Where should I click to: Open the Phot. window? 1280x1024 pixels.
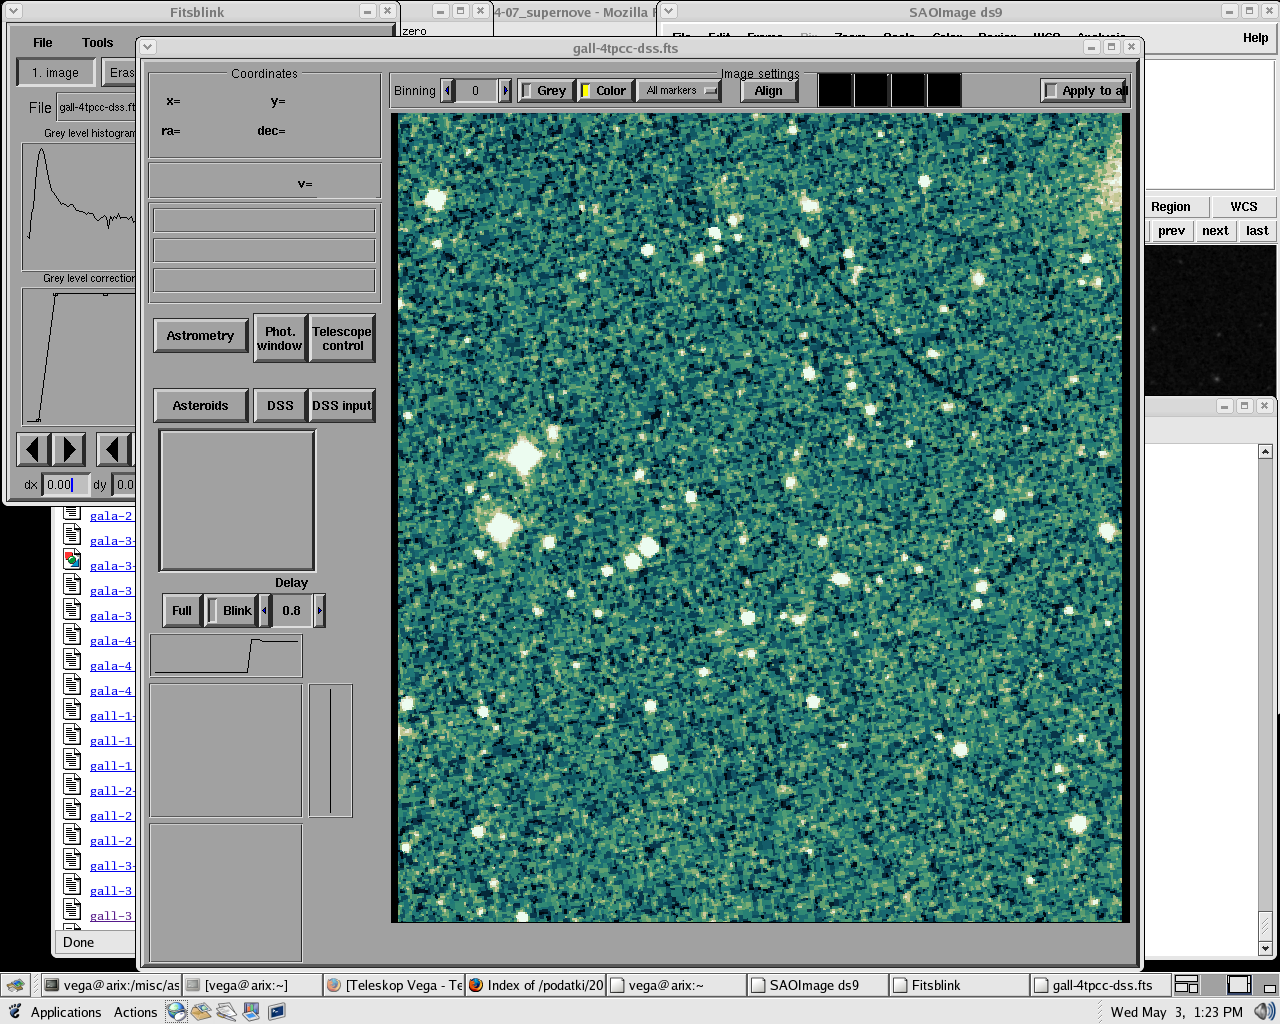(x=279, y=338)
